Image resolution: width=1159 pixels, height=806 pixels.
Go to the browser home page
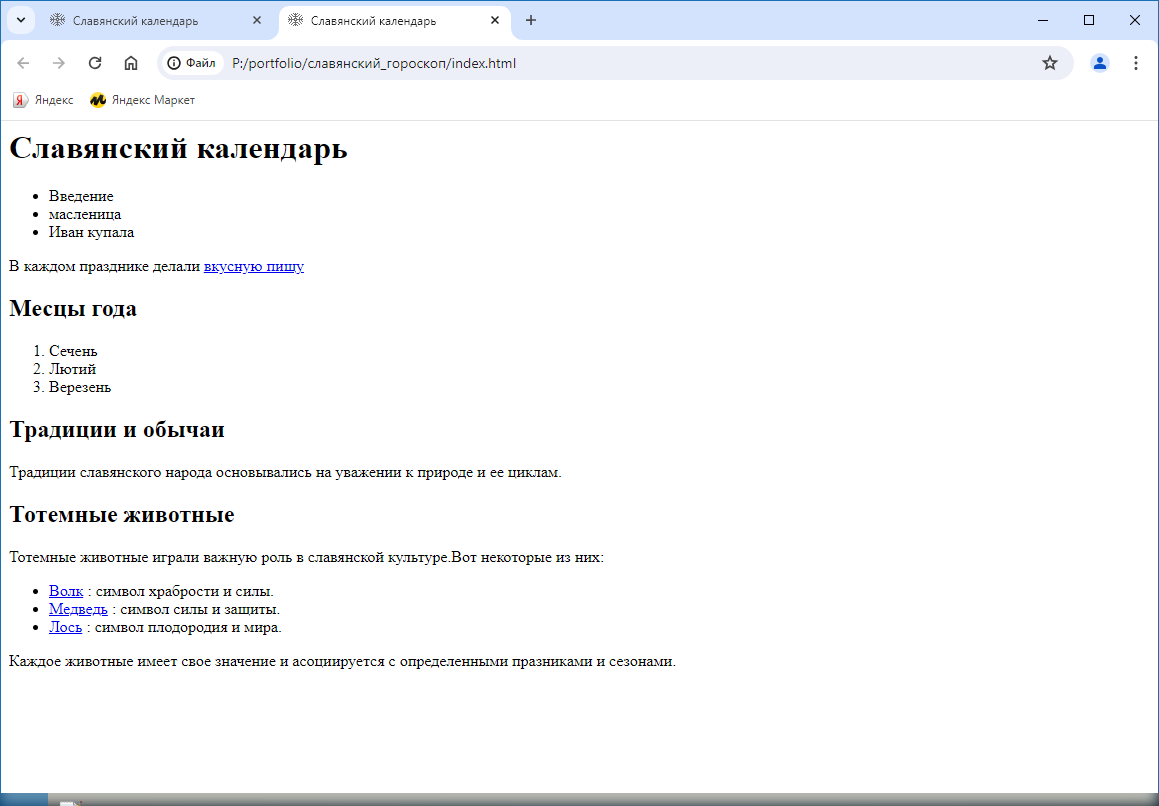coord(131,63)
